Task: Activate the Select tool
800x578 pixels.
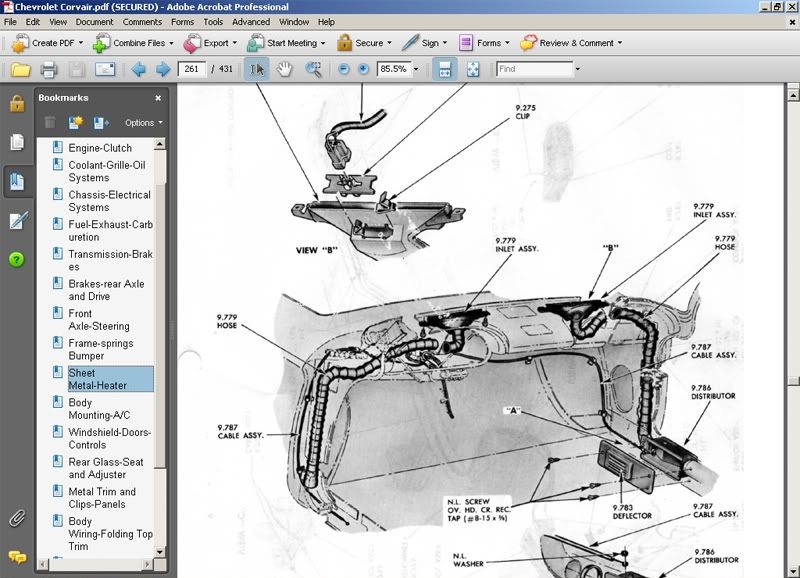Action: pyautogui.click(x=257, y=69)
